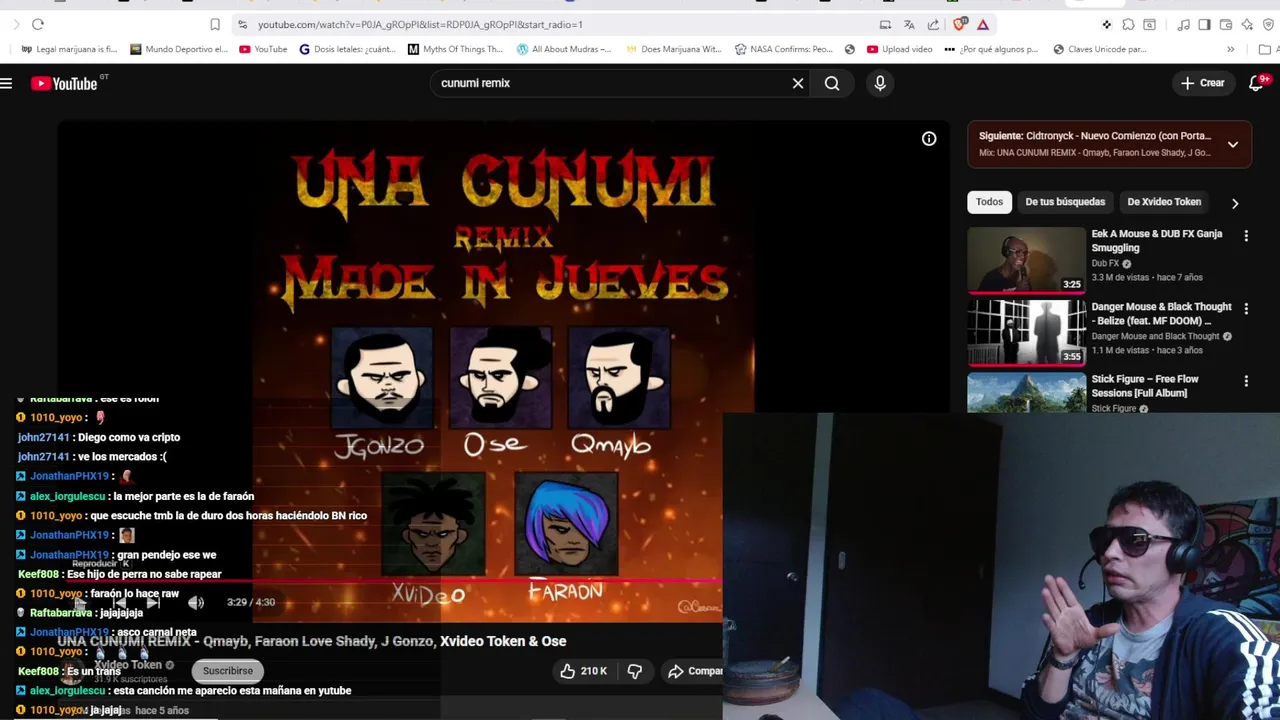Open side panel search tabs icon

1150,24
